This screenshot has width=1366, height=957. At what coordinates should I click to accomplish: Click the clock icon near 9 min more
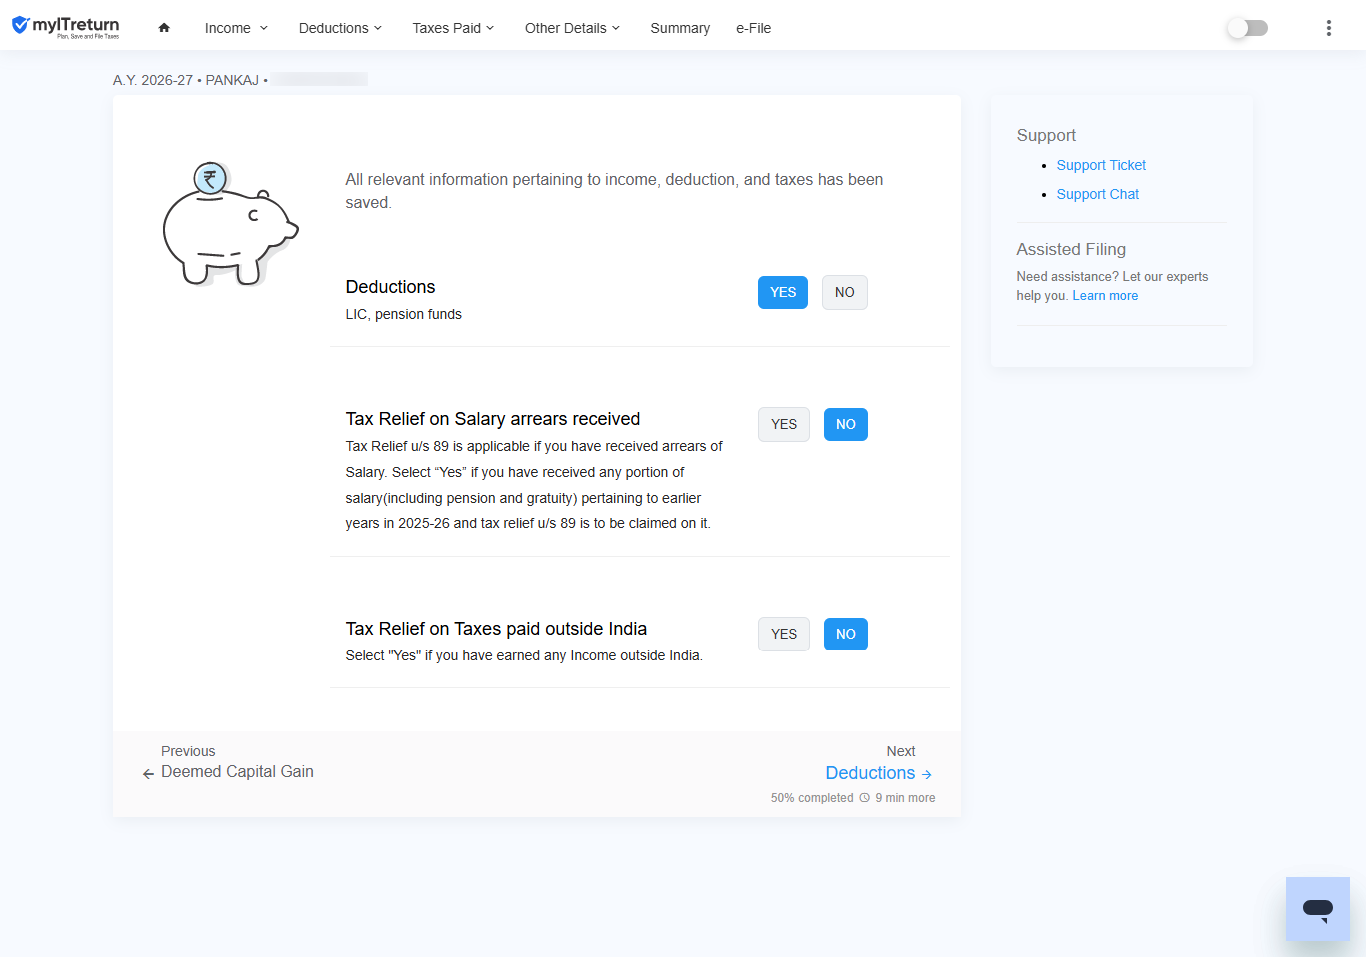point(865,798)
